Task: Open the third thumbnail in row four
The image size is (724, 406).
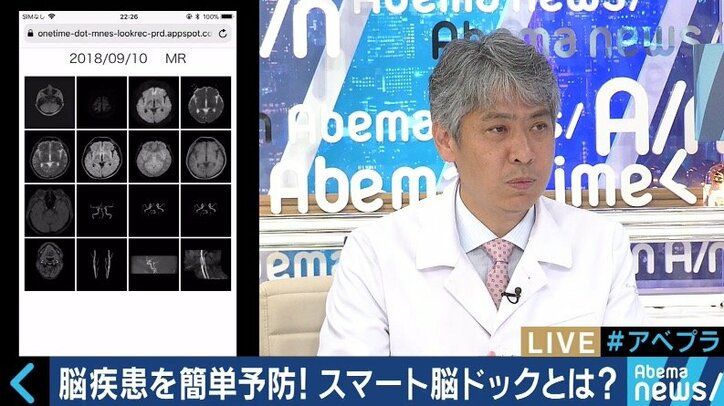Action: [x=154, y=265]
